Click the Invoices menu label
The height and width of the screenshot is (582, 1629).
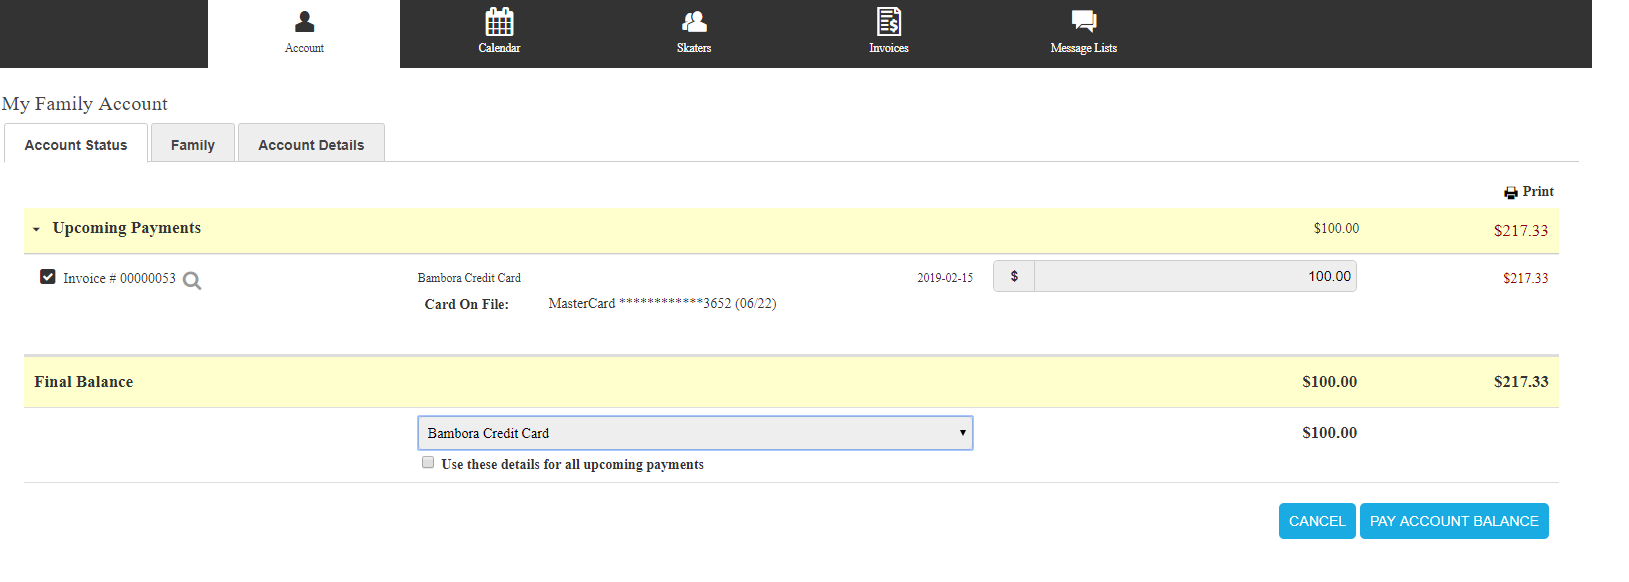[x=889, y=48]
